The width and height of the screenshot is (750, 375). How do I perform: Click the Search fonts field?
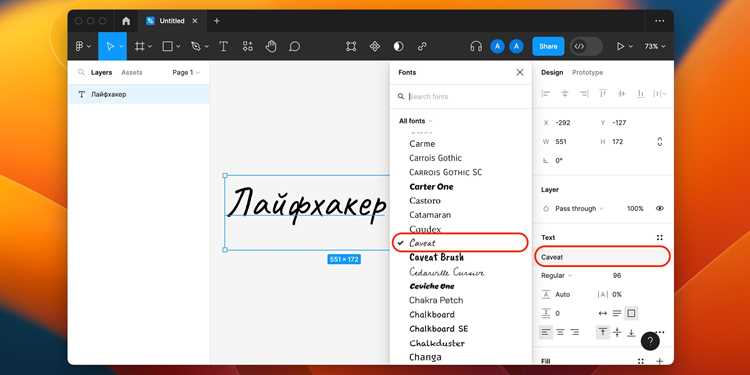(461, 97)
